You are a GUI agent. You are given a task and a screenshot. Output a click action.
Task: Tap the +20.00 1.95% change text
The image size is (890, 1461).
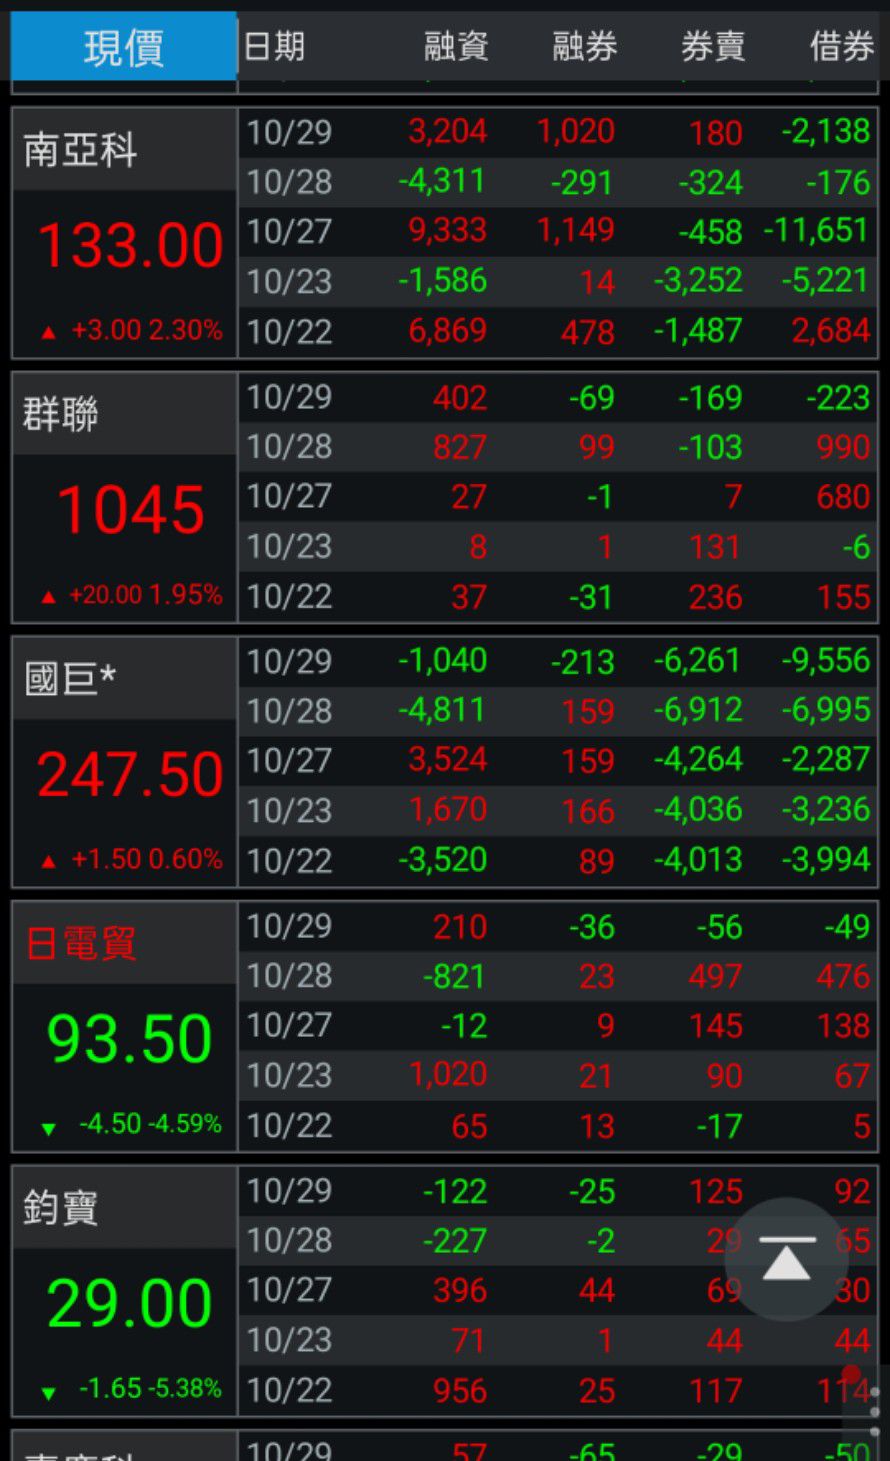pos(145,595)
